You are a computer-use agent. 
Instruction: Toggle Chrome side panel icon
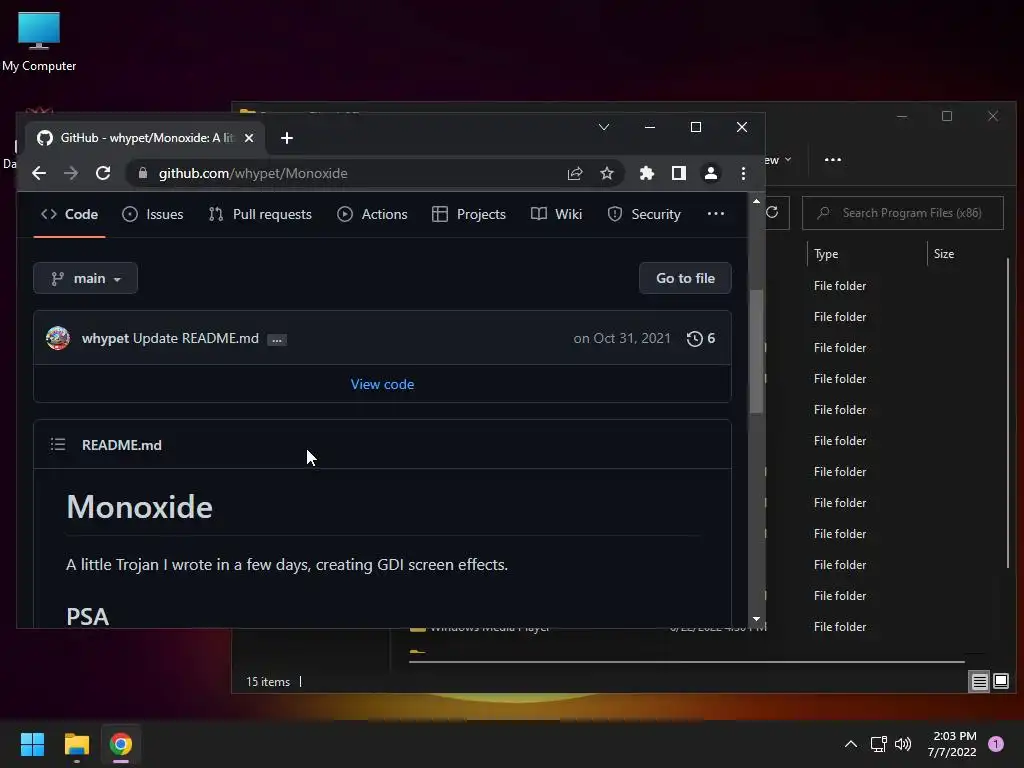tap(679, 173)
